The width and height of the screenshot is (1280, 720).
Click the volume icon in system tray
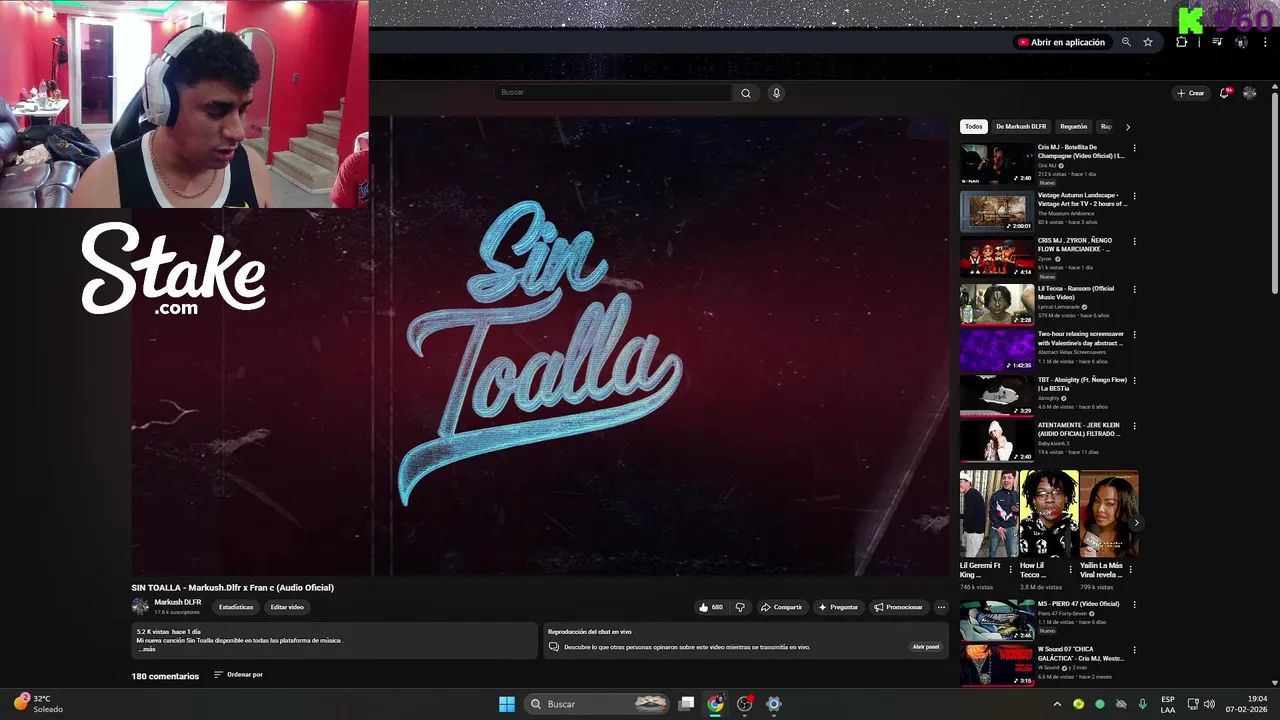click(1209, 704)
